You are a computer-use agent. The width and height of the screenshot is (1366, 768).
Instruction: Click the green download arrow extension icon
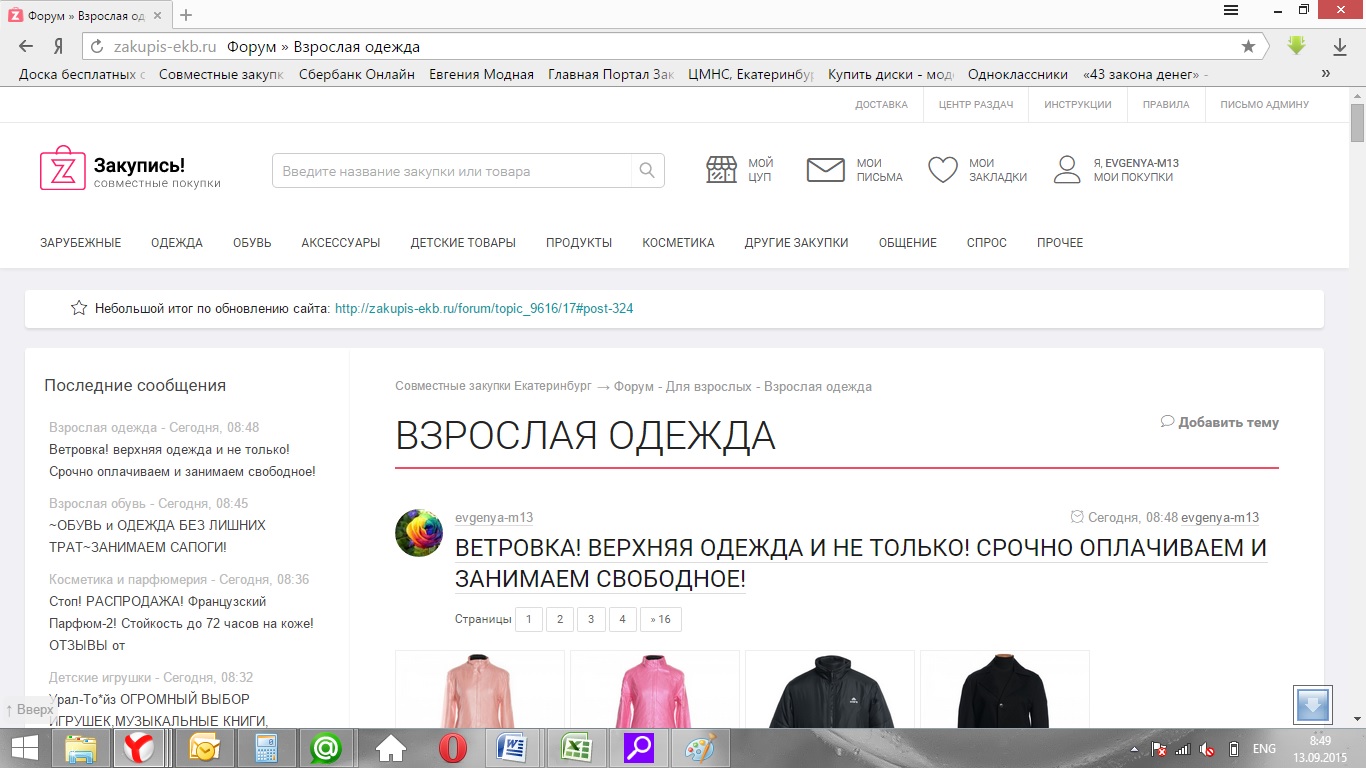pyautogui.click(x=1296, y=46)
